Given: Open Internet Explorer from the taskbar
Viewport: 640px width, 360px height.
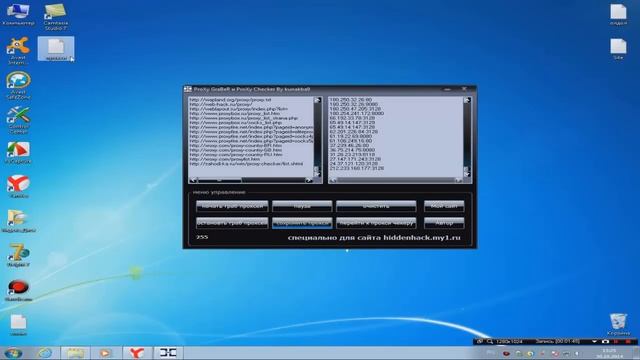Looking at the screenshot, I should (44, 353).
